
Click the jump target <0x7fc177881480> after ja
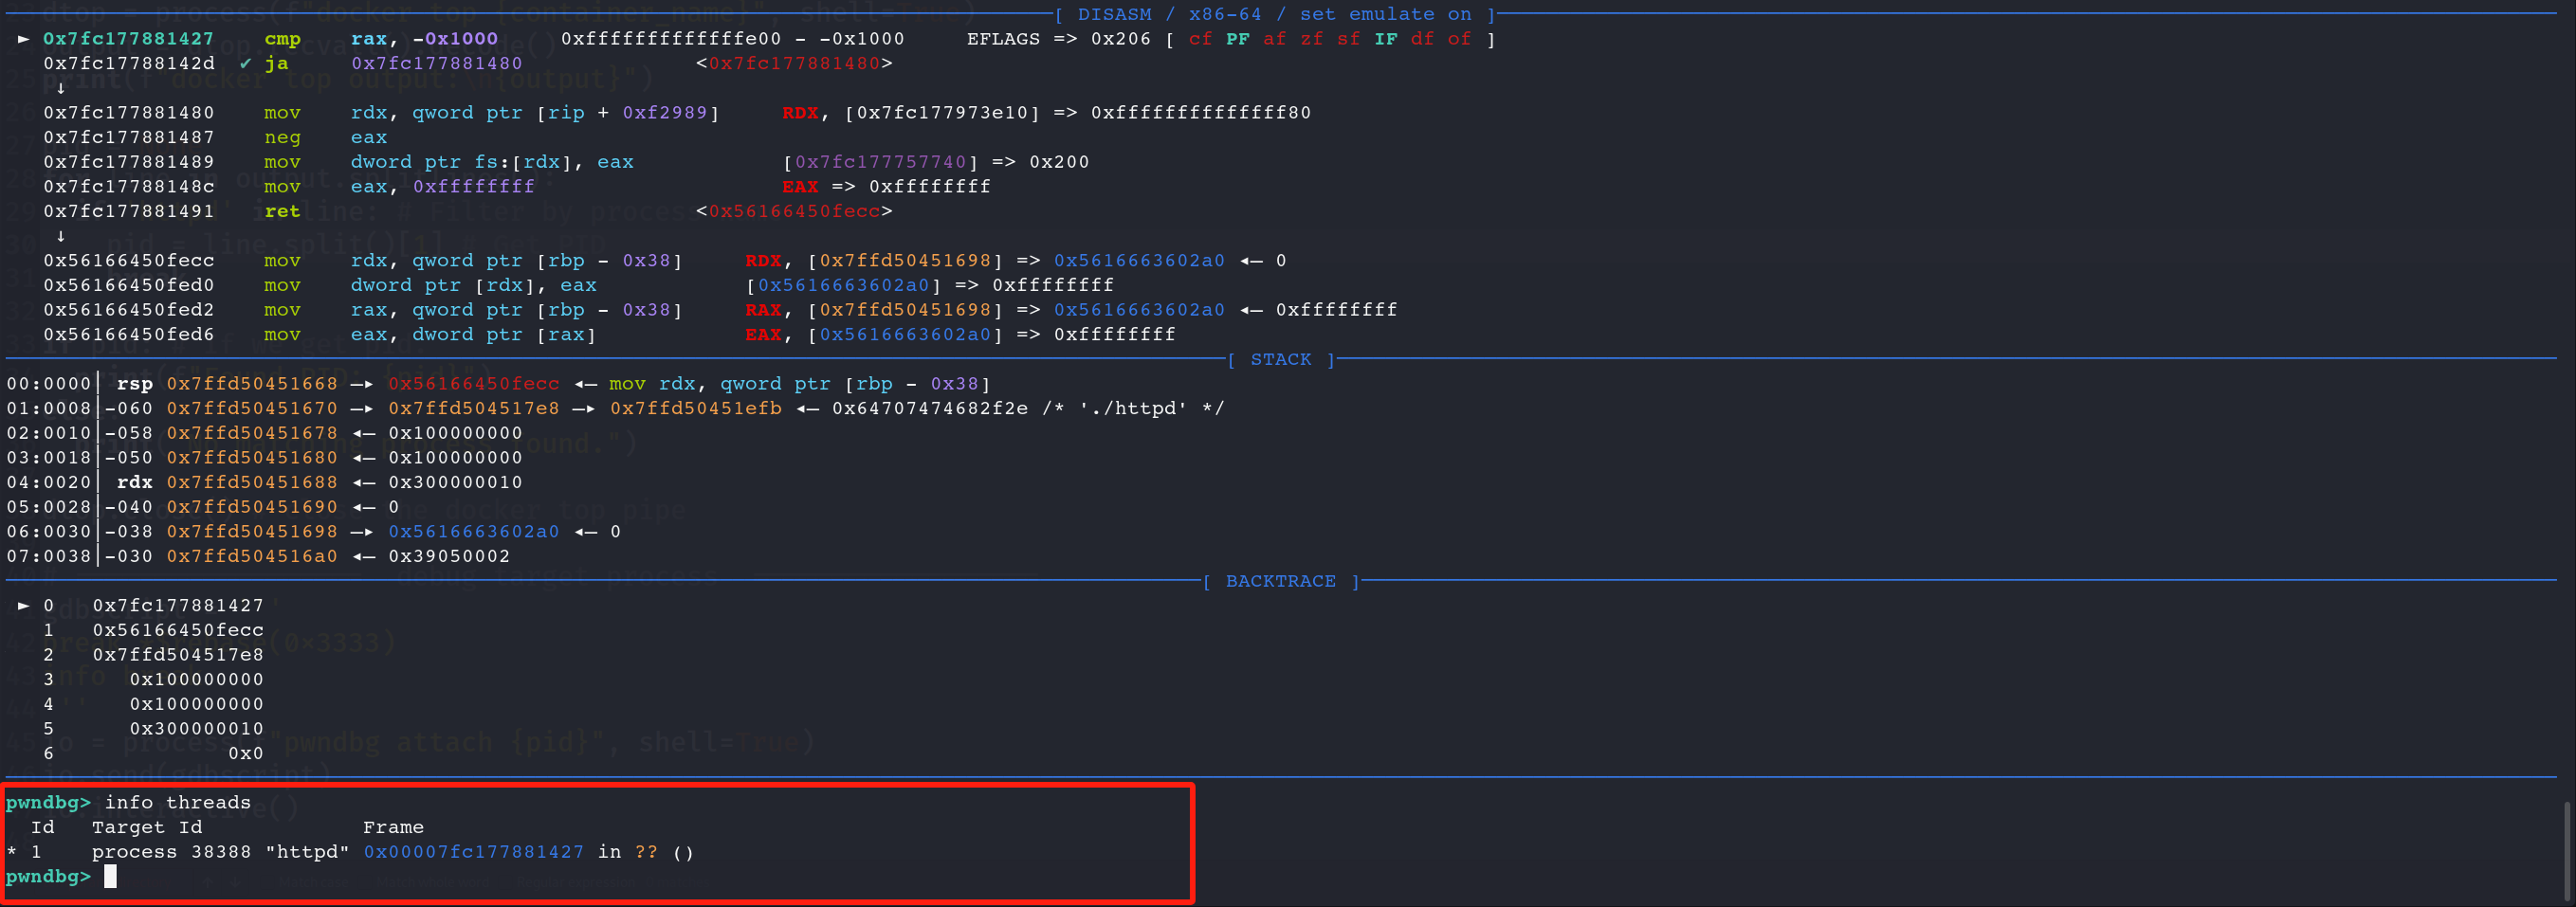794,63
